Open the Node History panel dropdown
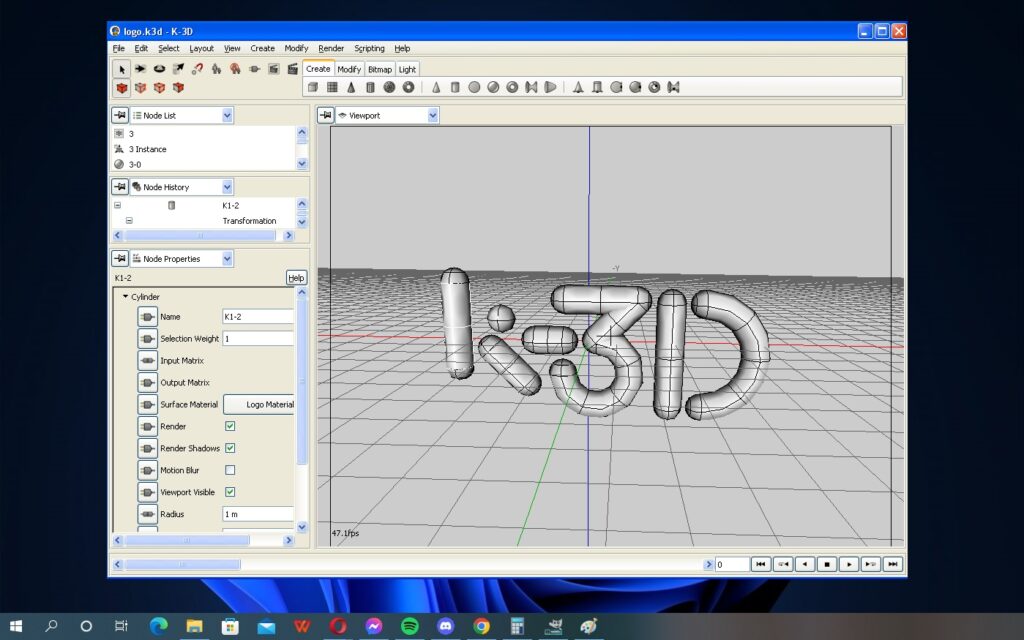The width and height of the screenshot is (1024, 640). click(x=227, y=187)
